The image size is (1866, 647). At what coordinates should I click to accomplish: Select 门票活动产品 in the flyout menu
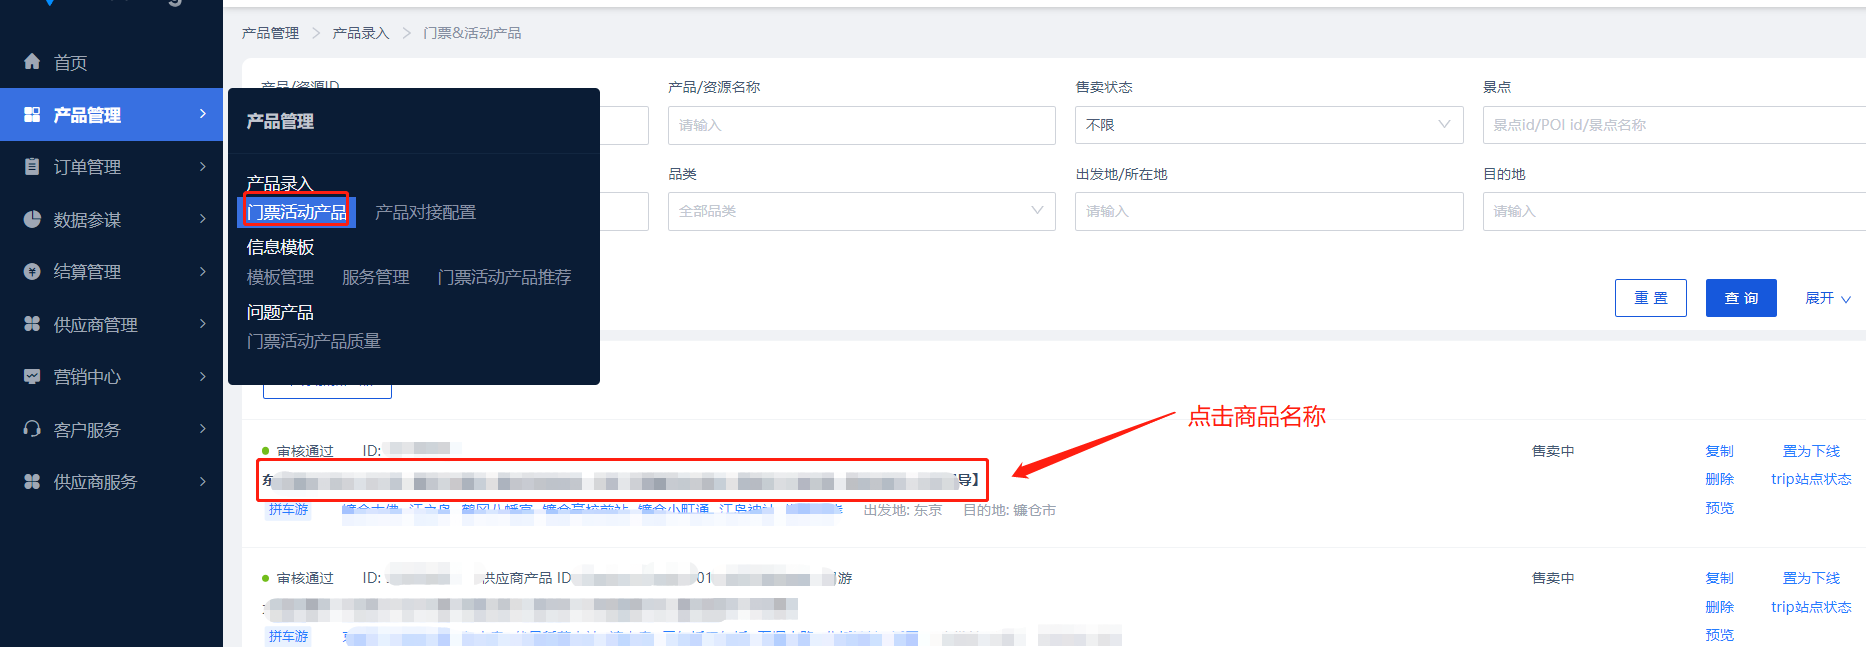pyautogui.click(x=297, y=212)
